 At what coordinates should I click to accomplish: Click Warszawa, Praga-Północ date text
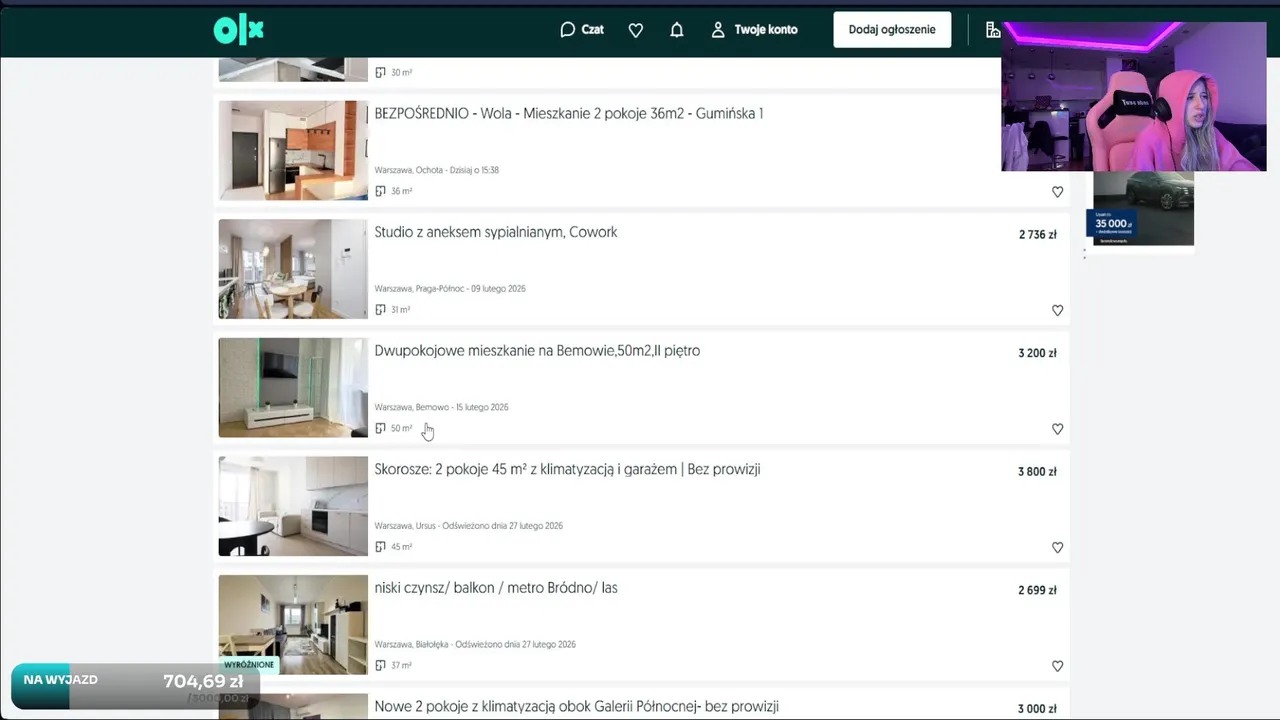tap(449, 289)
